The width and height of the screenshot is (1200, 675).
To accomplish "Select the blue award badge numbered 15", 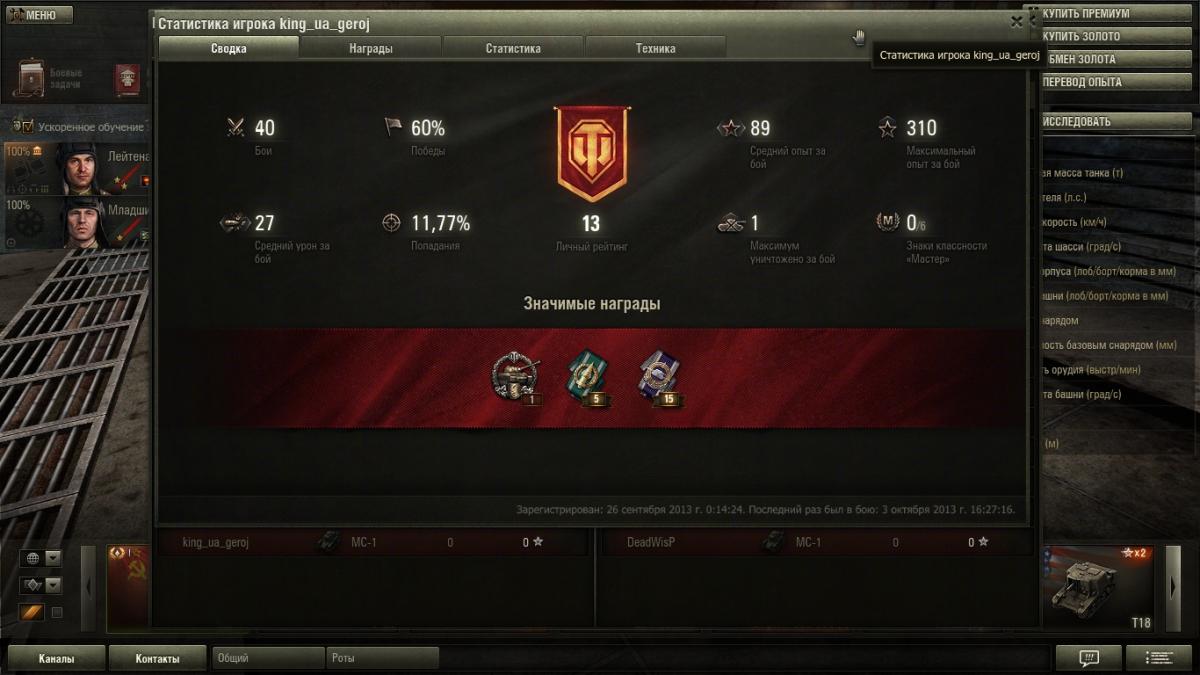I will point(659,378).
